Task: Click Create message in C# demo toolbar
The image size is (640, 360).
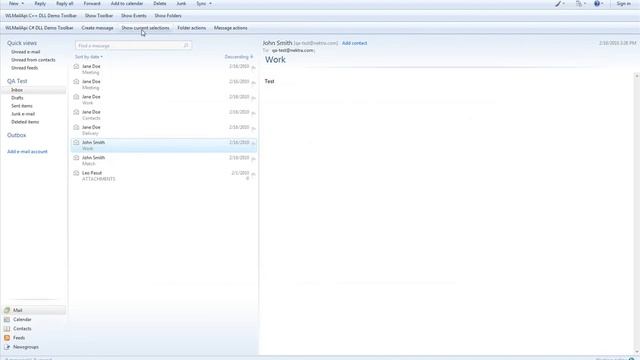Action: click(x=97, y=28)
